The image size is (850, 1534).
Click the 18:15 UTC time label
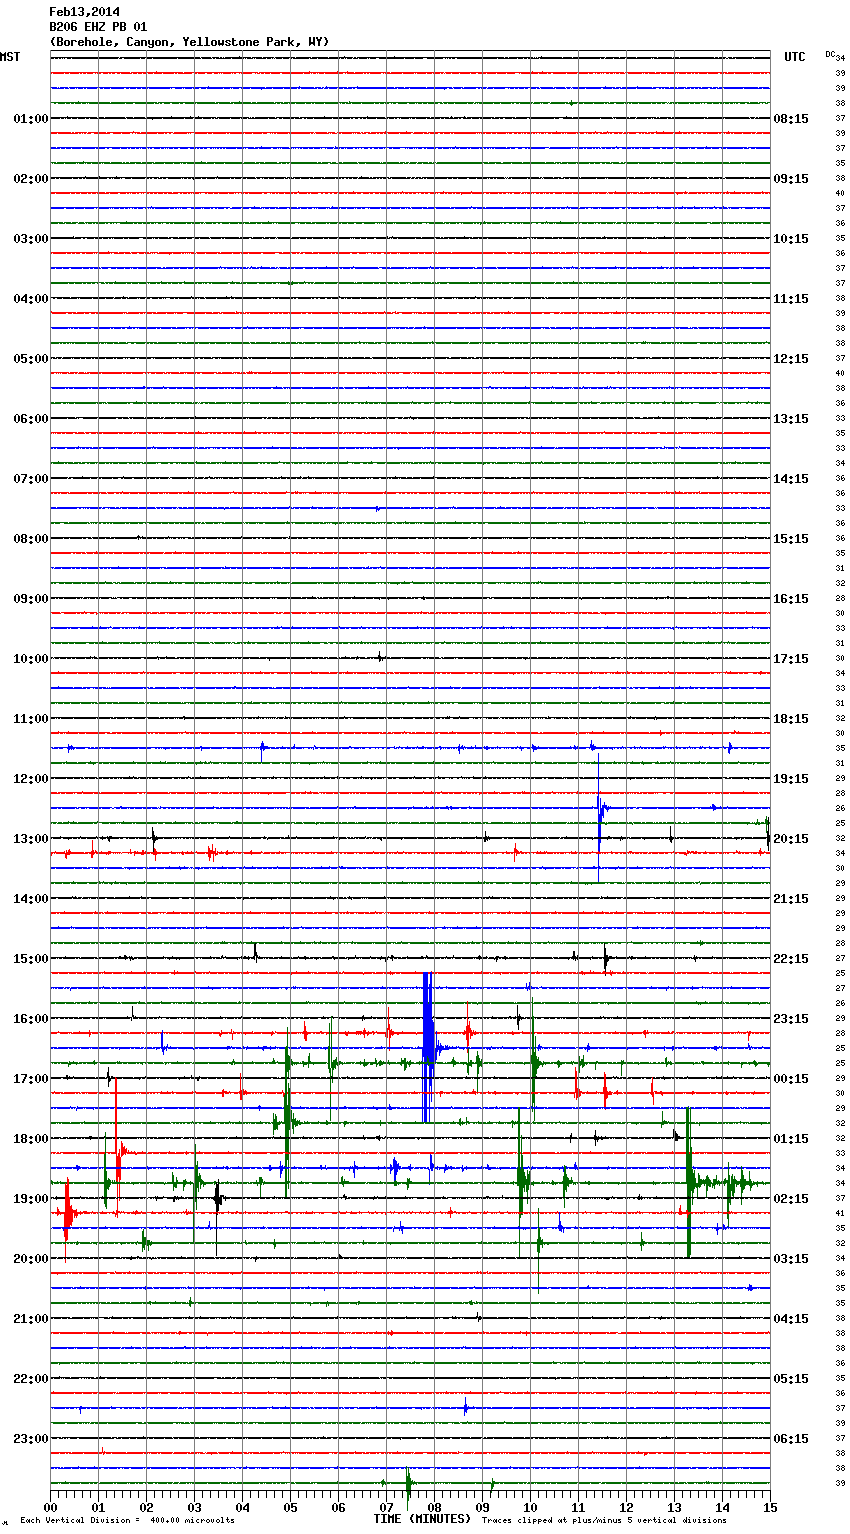(x=791, y=719)
